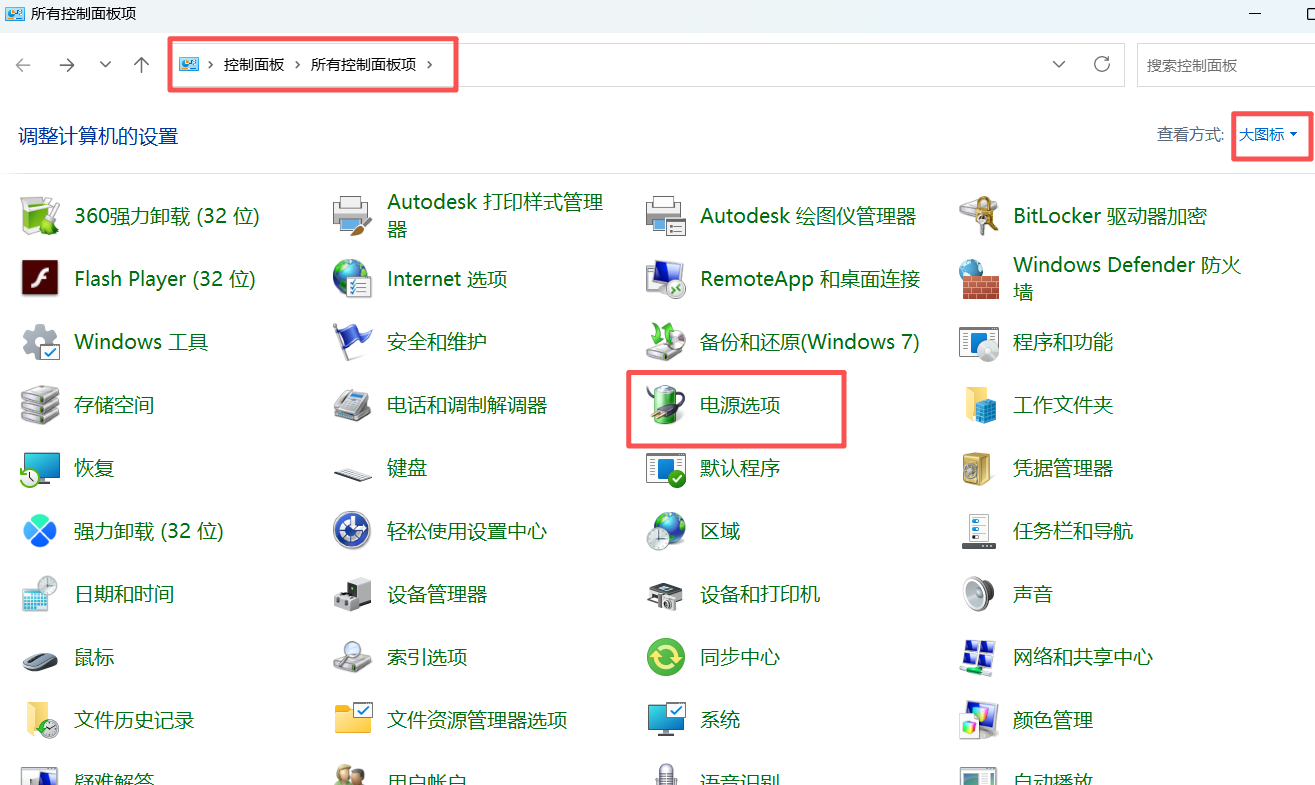
Task: Click the 设备管理器 icon
Action: pos(353,594)
